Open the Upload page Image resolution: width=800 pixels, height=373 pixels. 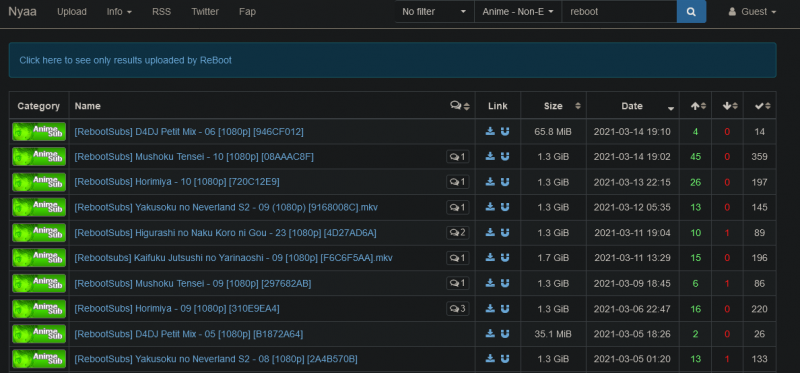(x=72, y=12)
